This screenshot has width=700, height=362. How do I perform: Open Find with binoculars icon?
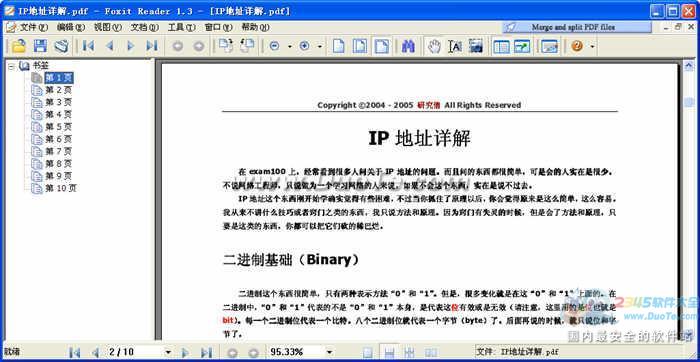coord(408,46)
